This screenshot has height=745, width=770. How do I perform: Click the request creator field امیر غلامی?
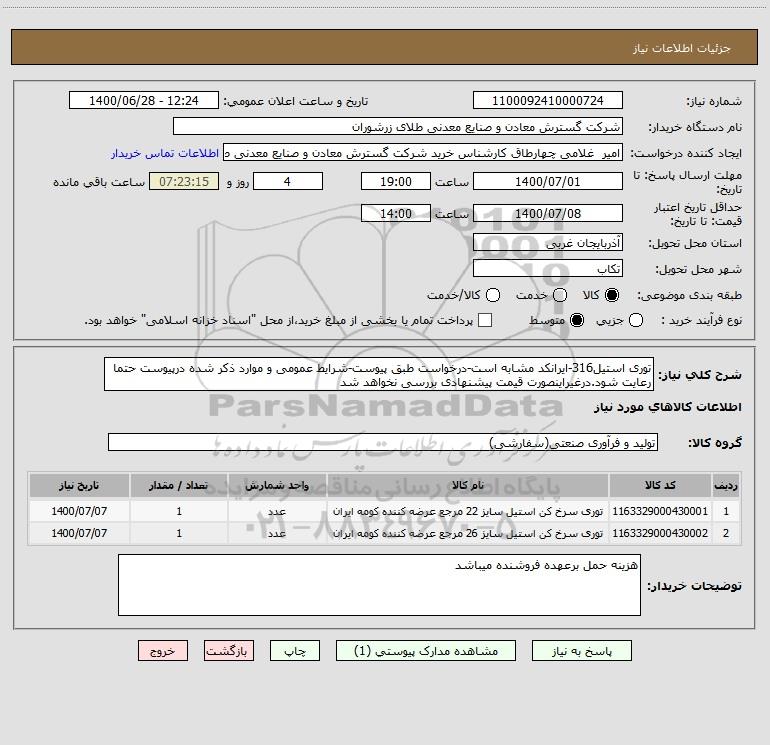423,152
